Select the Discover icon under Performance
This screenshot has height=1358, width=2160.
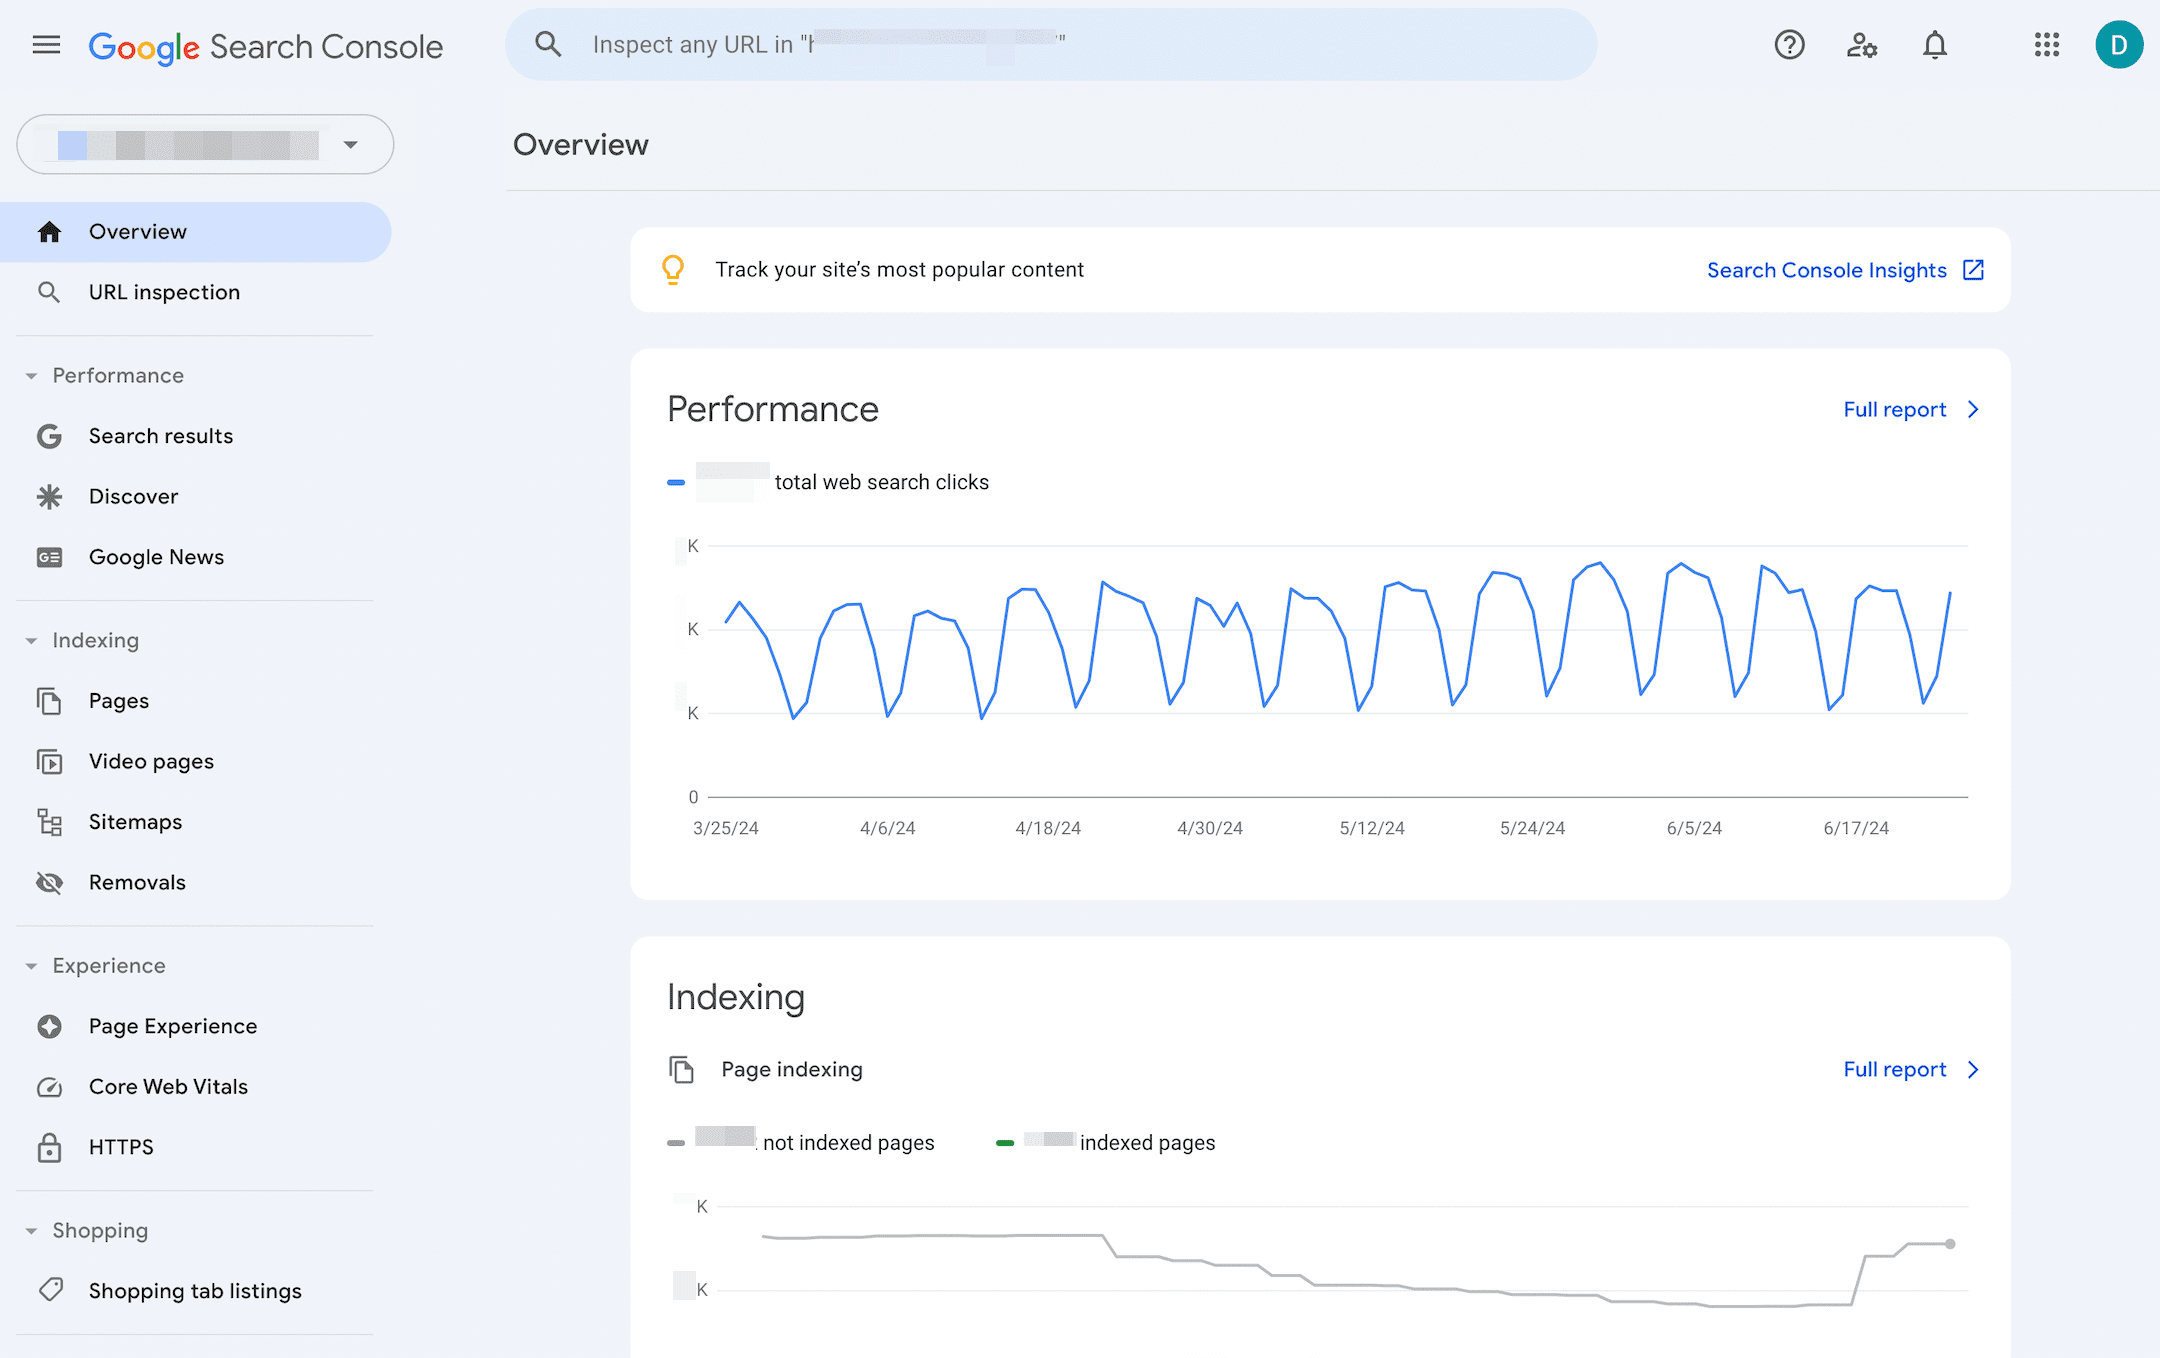pyautogui.click(x=48, y=496)
